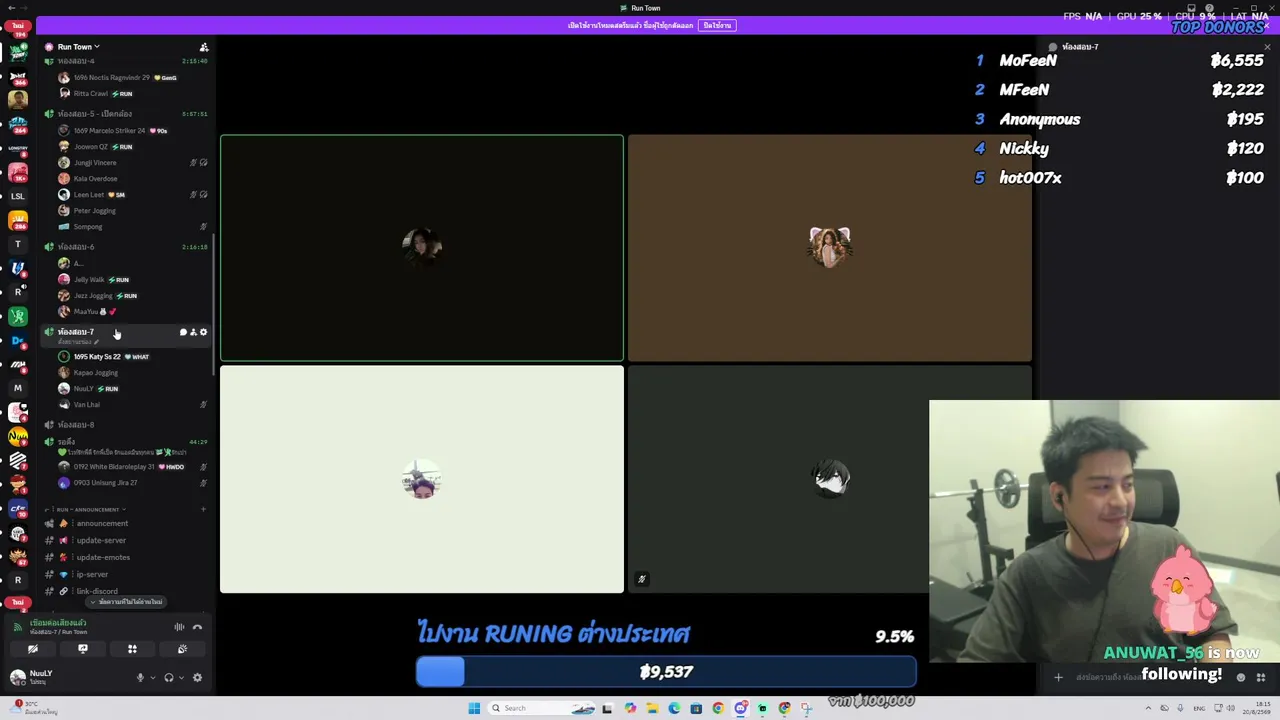1280x720 pixels.
Task: Open the Run Town server dropdown menu
Action: [78, 47]
